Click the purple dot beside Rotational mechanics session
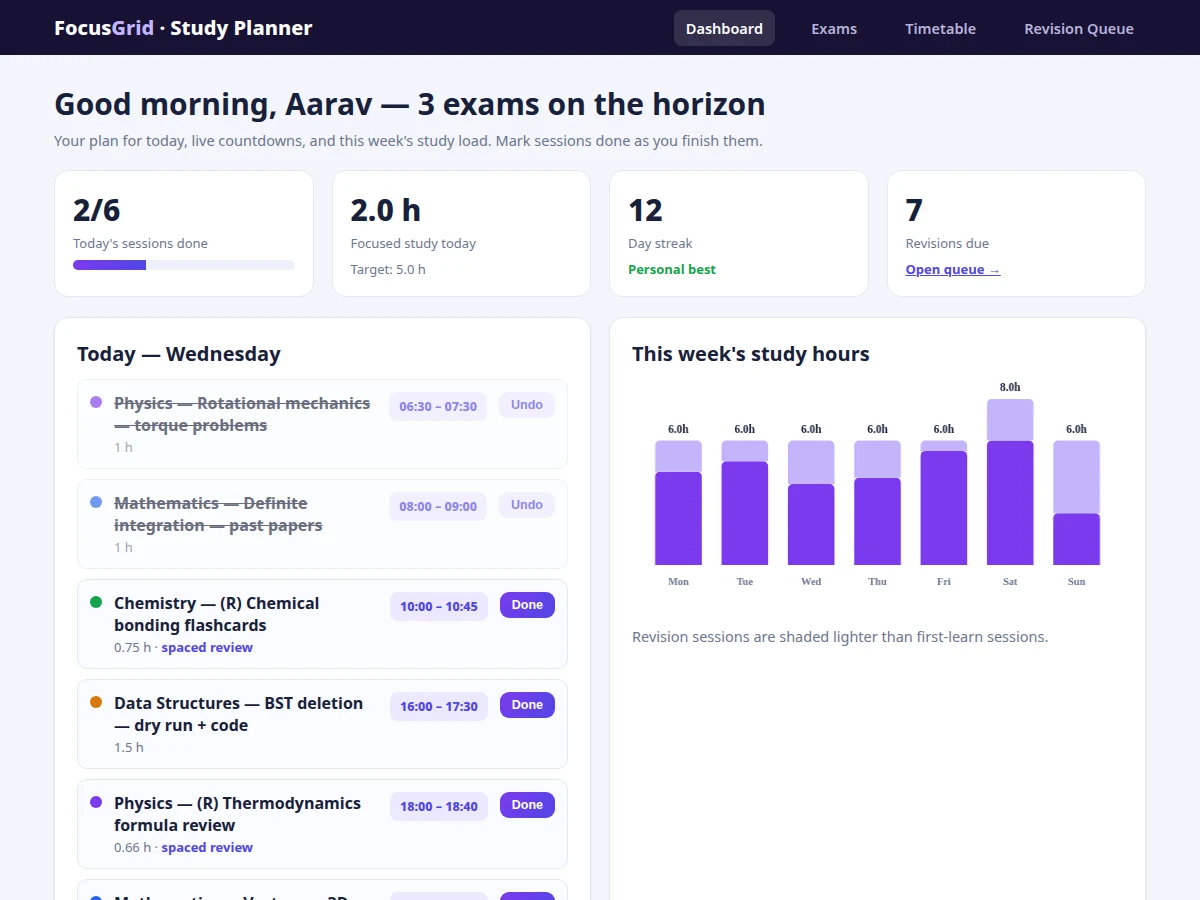This screenshot has height=900, width=1200. 96,402
